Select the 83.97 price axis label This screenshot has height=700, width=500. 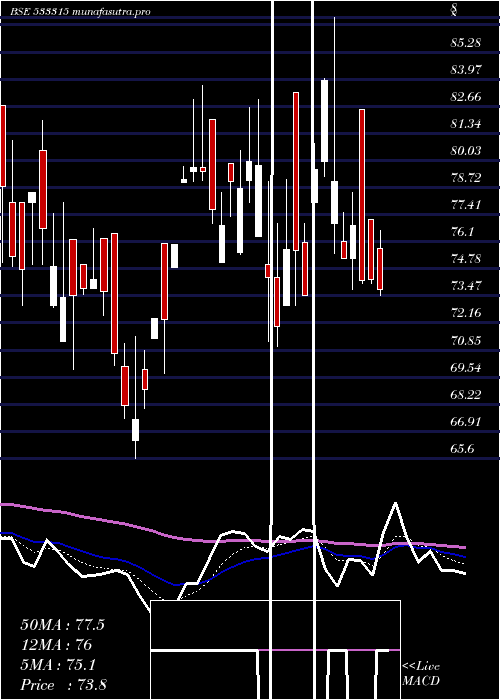(466, 70)
